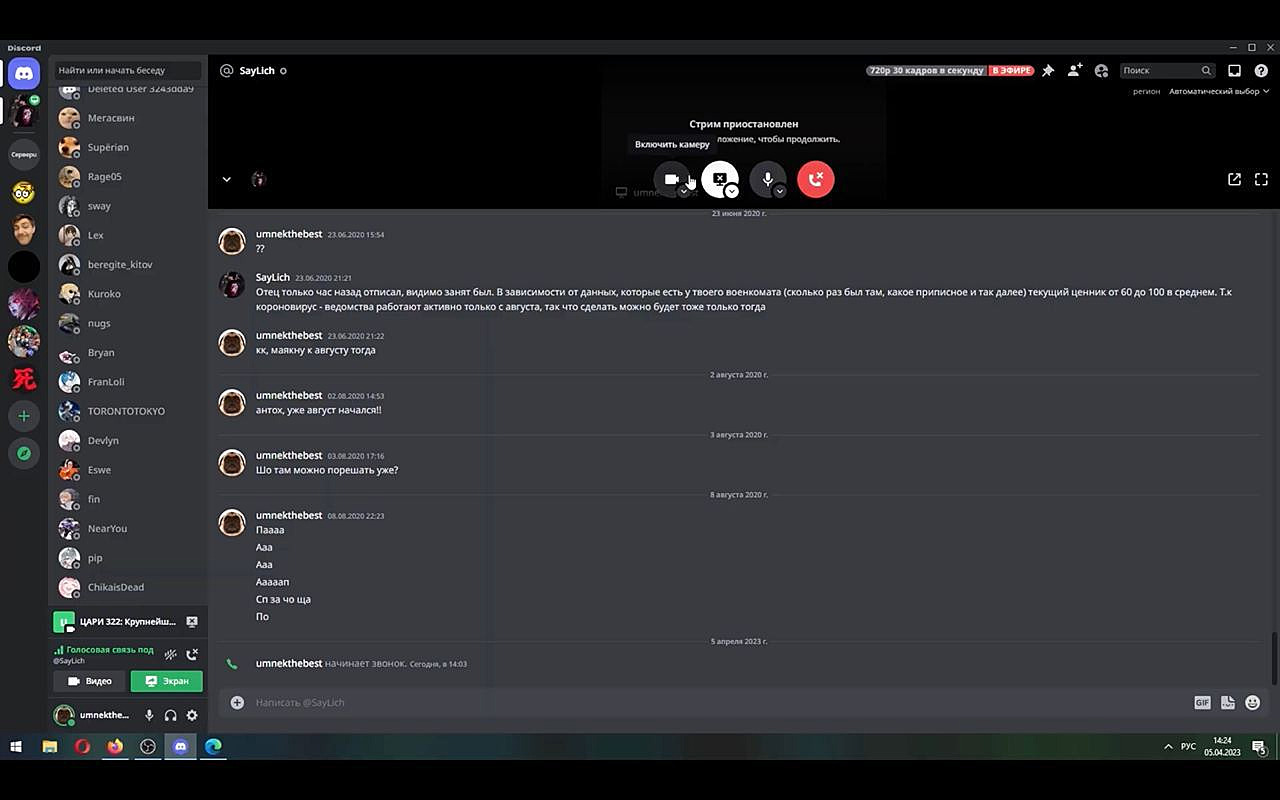Open conversation with fin
Screen dimensions: 1280x800
(x=128, y=499)
